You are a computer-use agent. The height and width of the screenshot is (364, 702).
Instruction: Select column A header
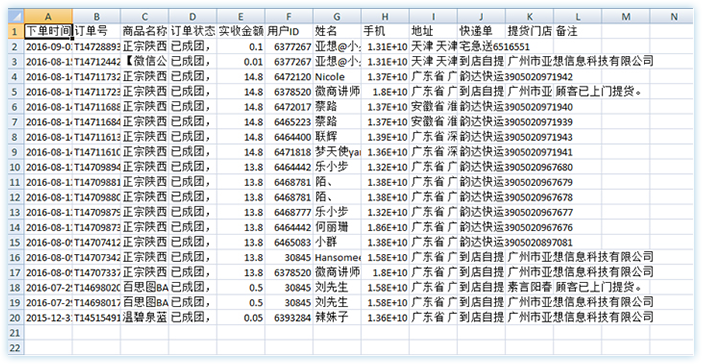pos(48,17)
